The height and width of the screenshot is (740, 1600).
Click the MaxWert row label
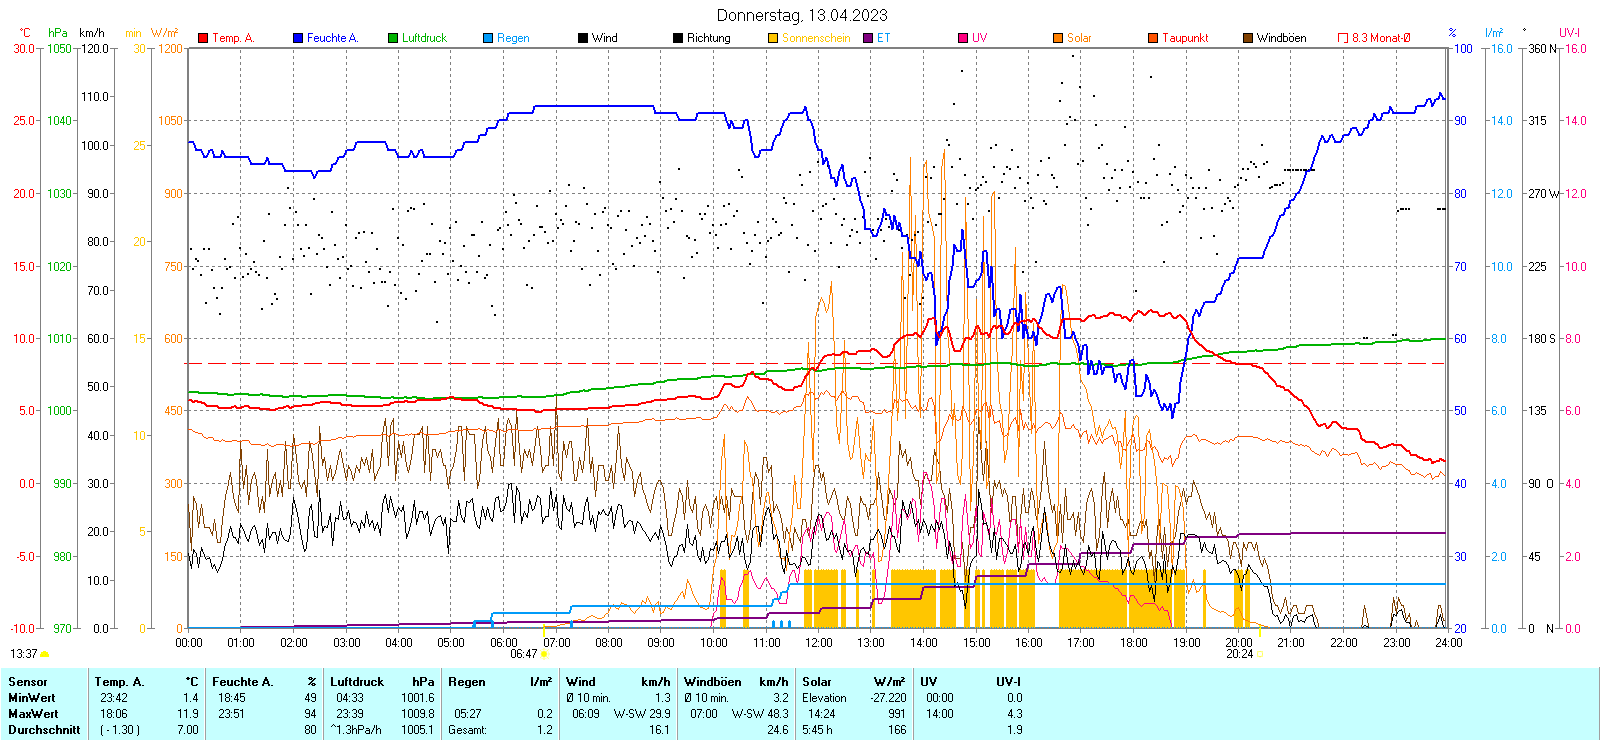pyautogui.click(x=33, y=714)
